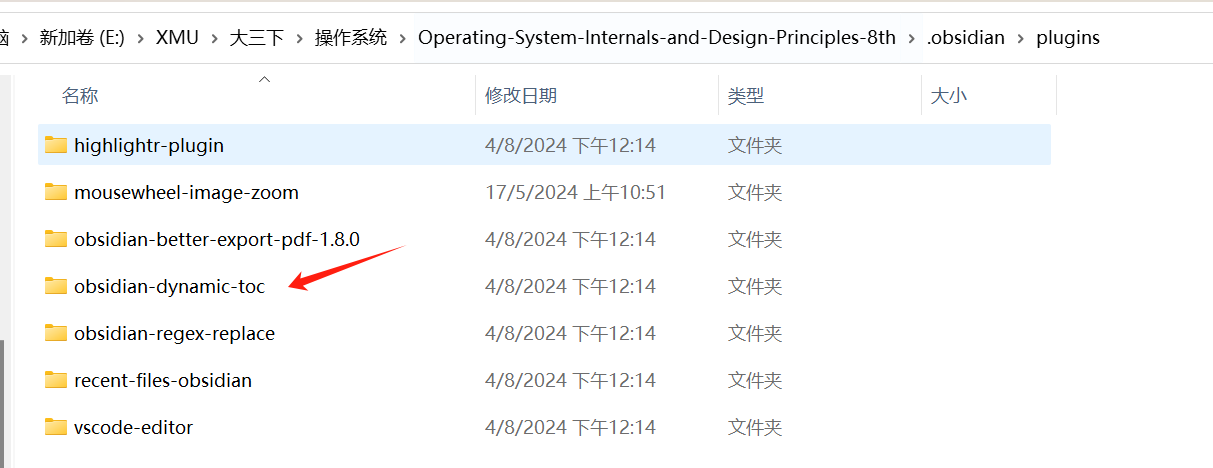
Task: Click the obsidian-regex-replace folder icon
Action: [56, 333]
